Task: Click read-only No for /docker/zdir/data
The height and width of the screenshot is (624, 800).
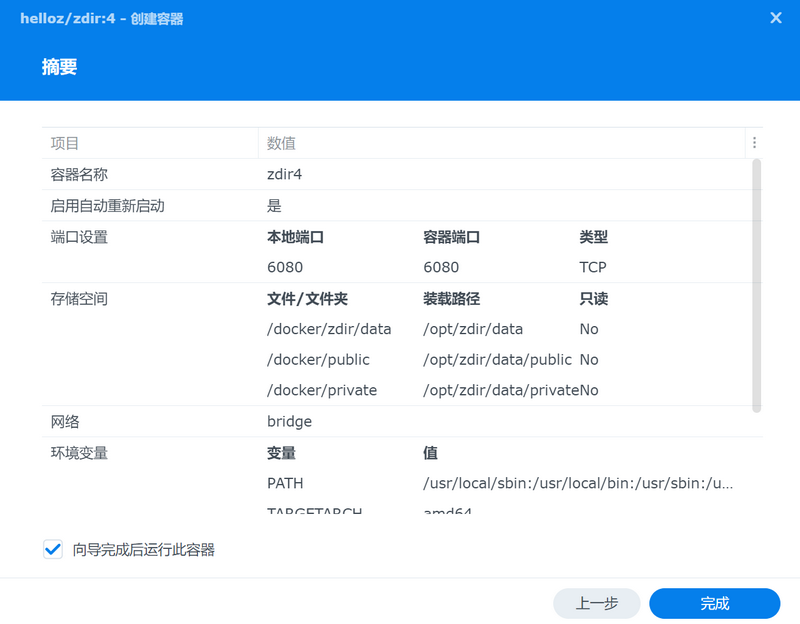Action: click(589, 329)
